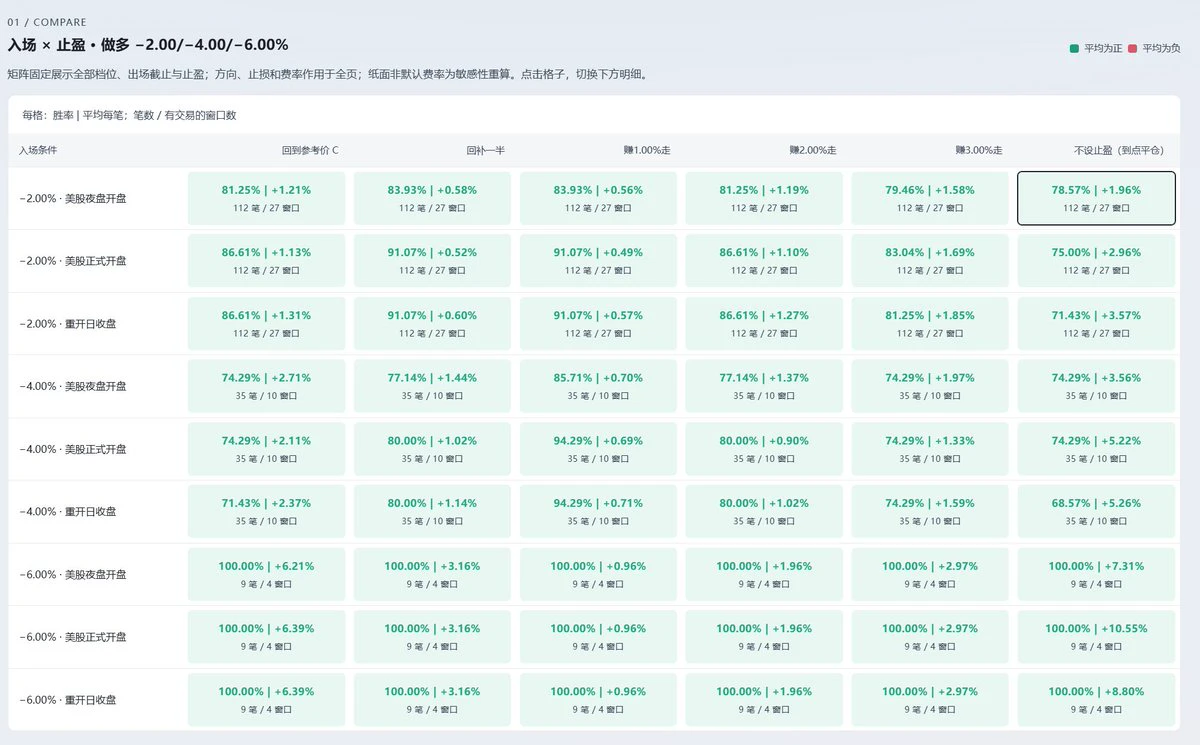Click the cell showing 77.14% | +1.37%
1200x745 pixels.
point(764,386)
